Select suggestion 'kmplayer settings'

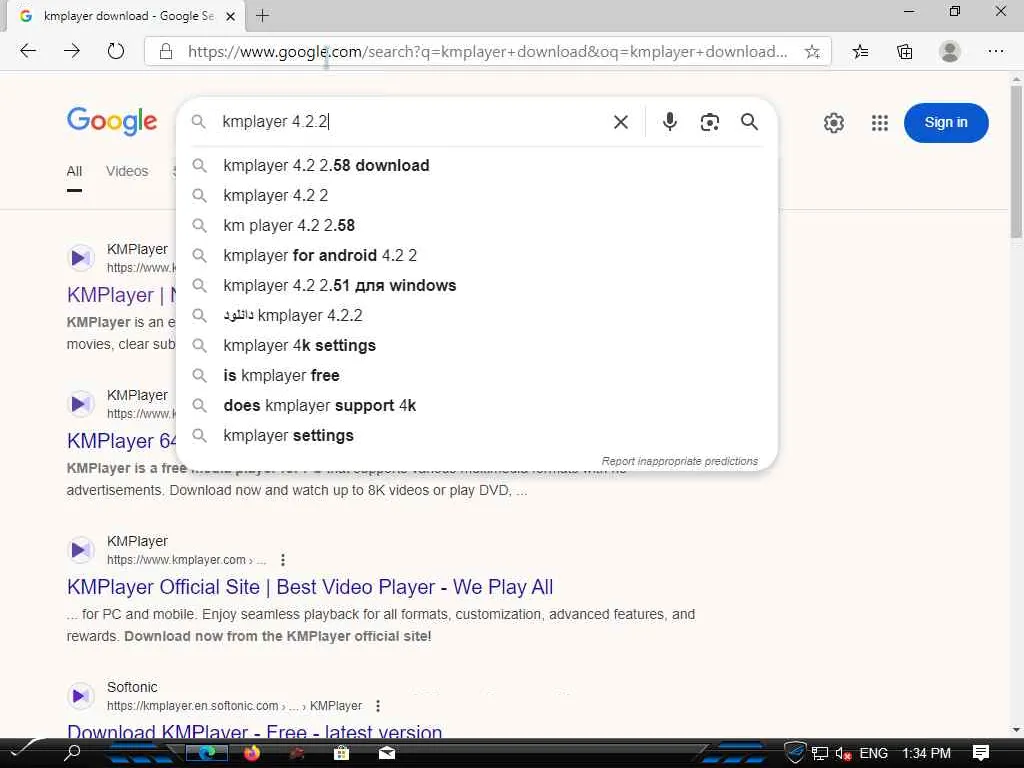477,436
